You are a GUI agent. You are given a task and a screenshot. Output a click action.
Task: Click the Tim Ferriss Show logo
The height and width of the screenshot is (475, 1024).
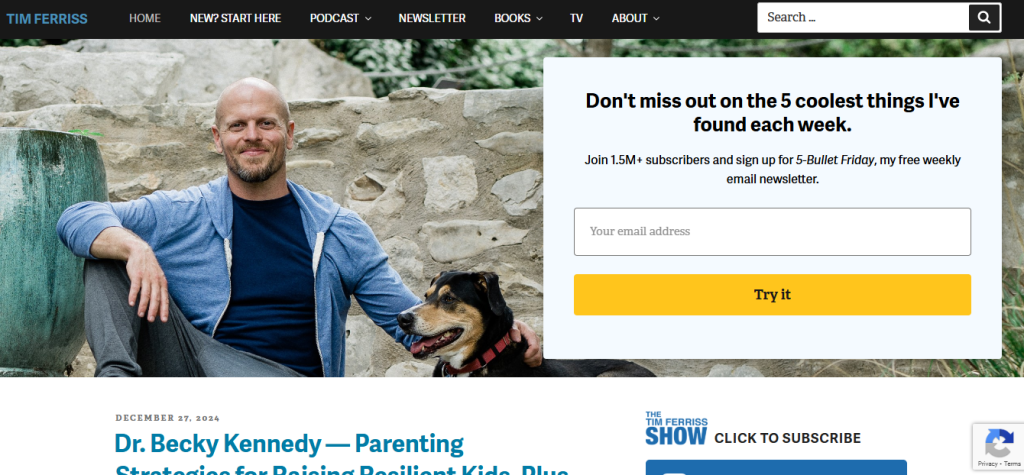pyautogui.click(x=676, y=429)
